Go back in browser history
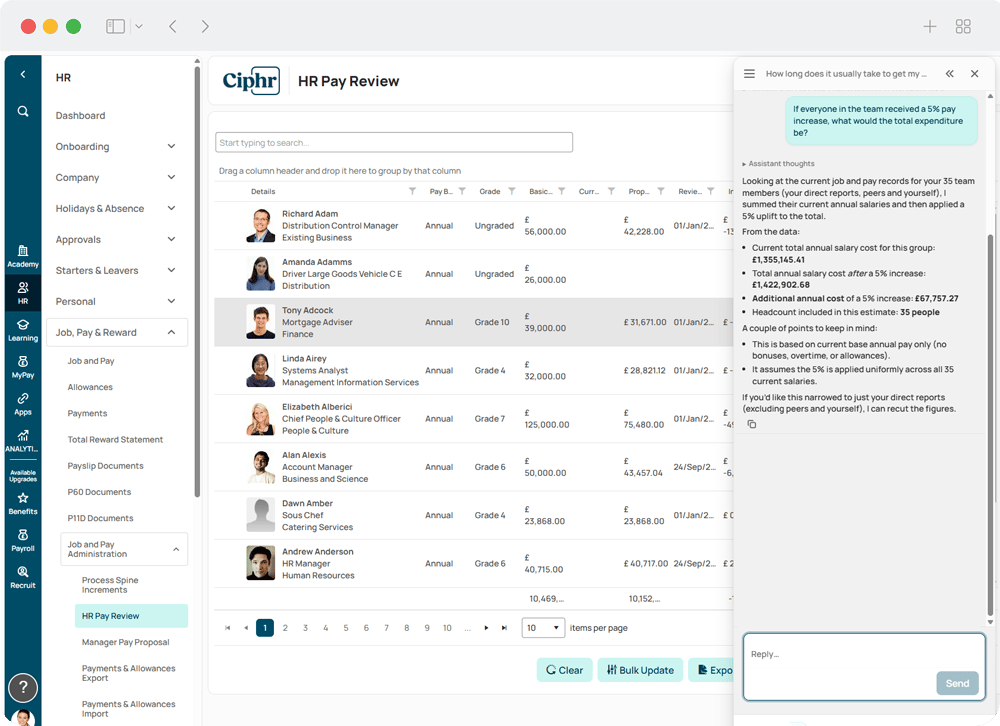The width and height of the screenshot is (1000, 726). point(172,26)
